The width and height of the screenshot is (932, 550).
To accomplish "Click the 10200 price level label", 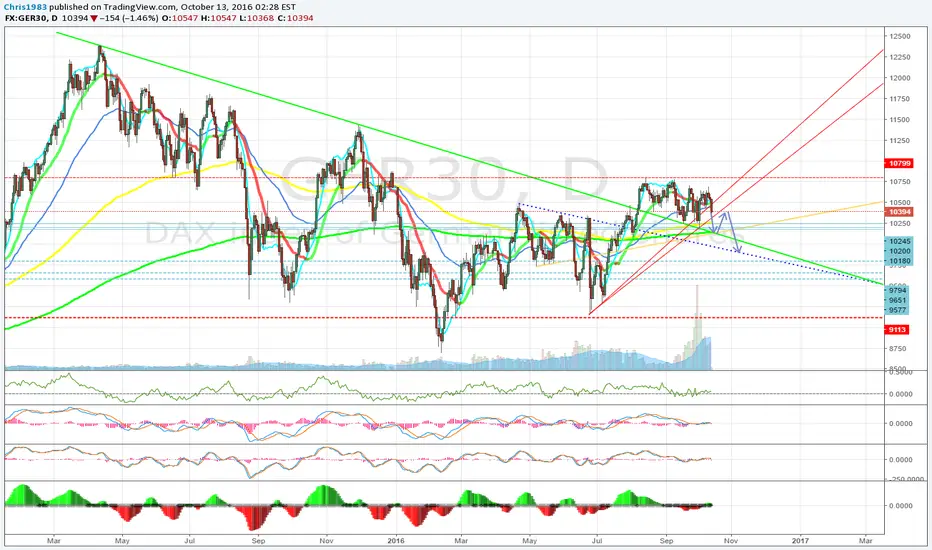I will pos(900,251).
